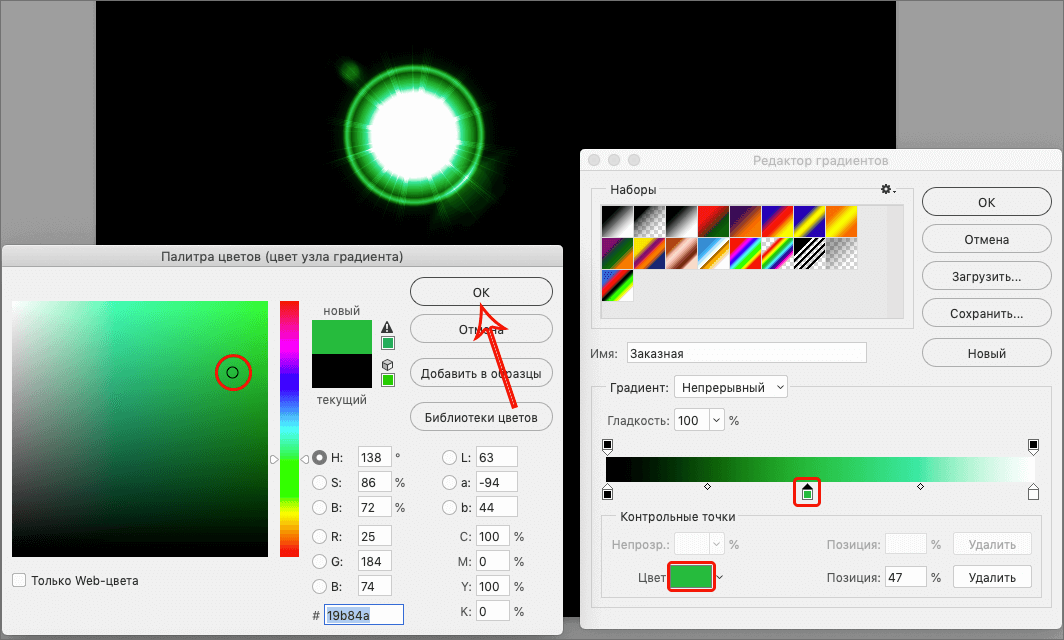The height and width of the screenshot is (640, 1064).
Task: Enable the Только Web-цвета checkbox
Action: coord(19,580)
